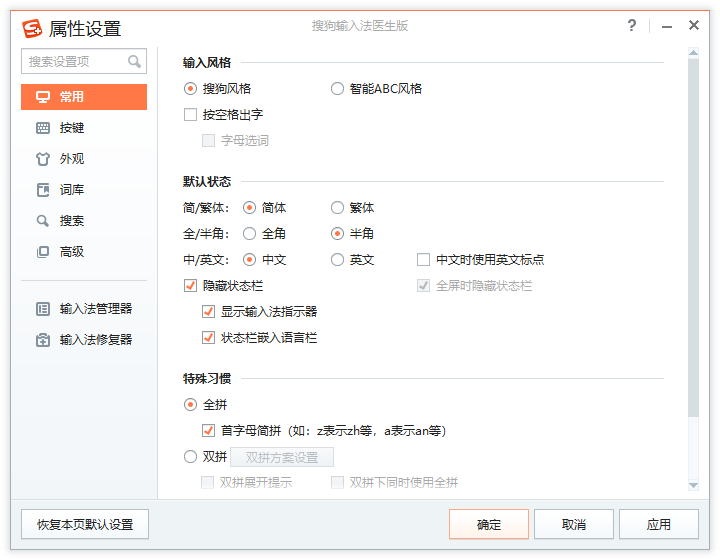The width and height of the screenshot is (720, 560).
Task: Click the scrollbar down arrow
Action: click(693, 485)
